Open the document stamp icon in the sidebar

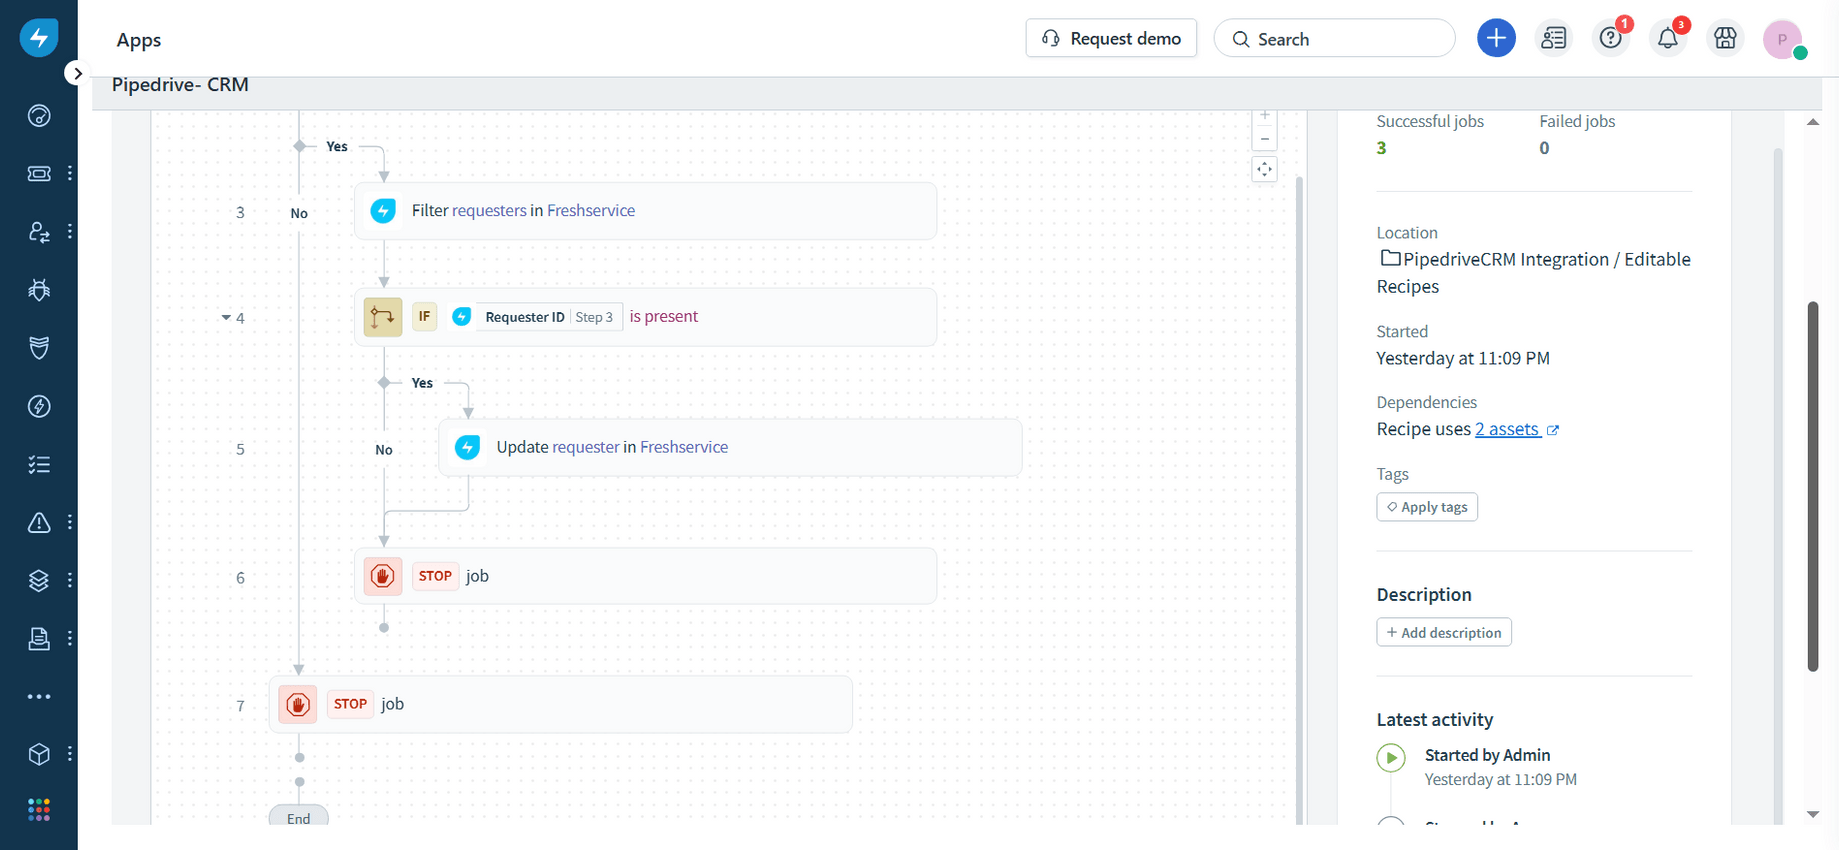(39, 638)
